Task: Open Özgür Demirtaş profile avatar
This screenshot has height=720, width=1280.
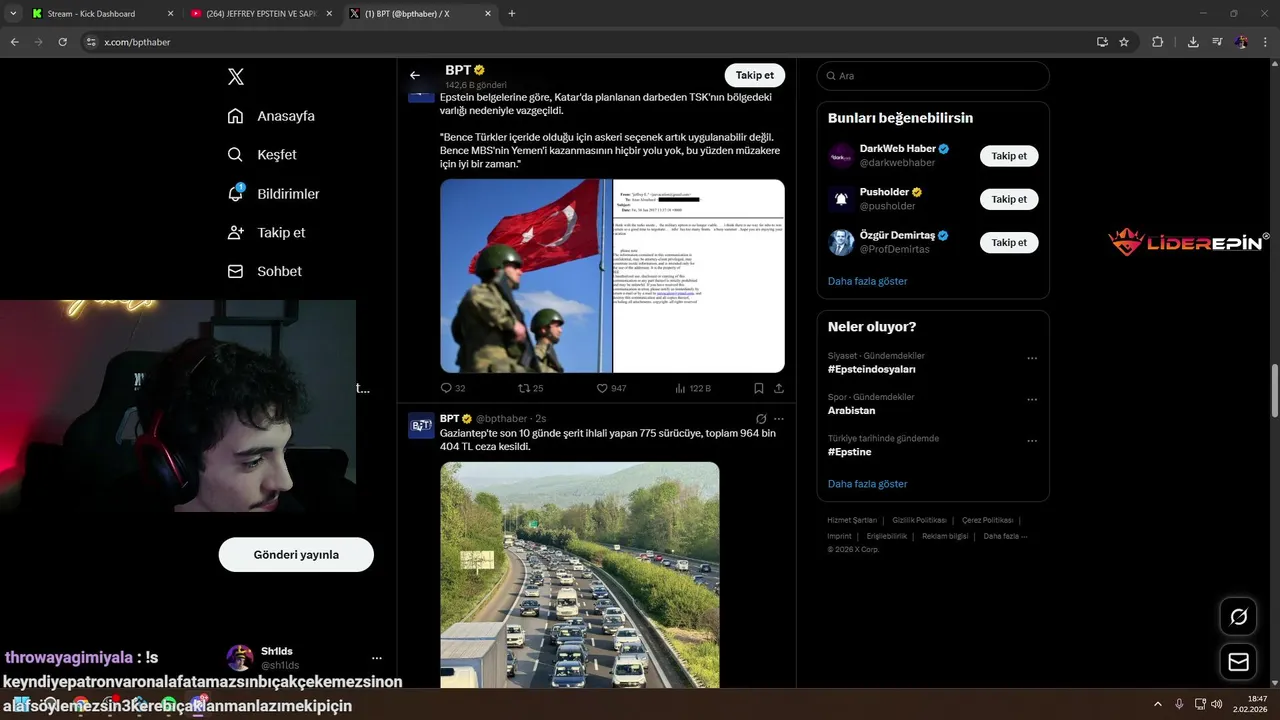Action: [x=841, y=242]
